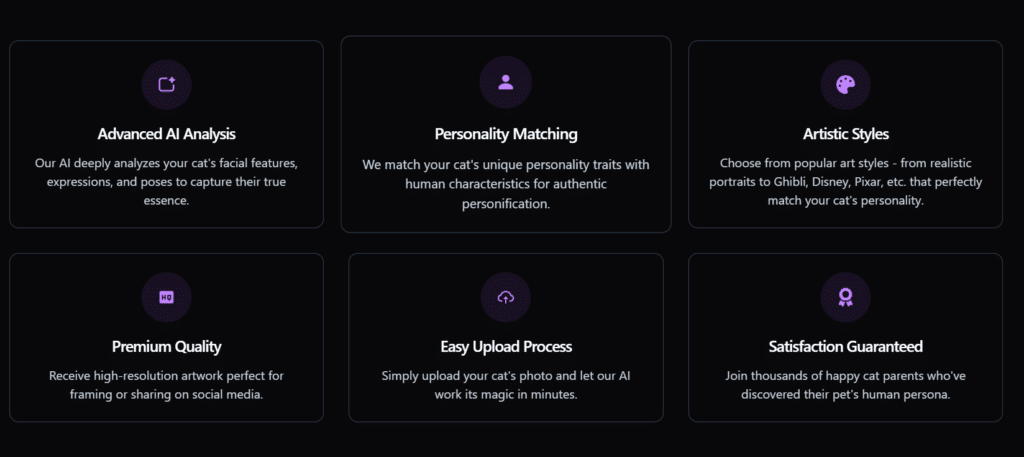Click the Ghibli, Disney, Pixar styles description
This screenshot has height=457, width=1024.
click(845, 181)
